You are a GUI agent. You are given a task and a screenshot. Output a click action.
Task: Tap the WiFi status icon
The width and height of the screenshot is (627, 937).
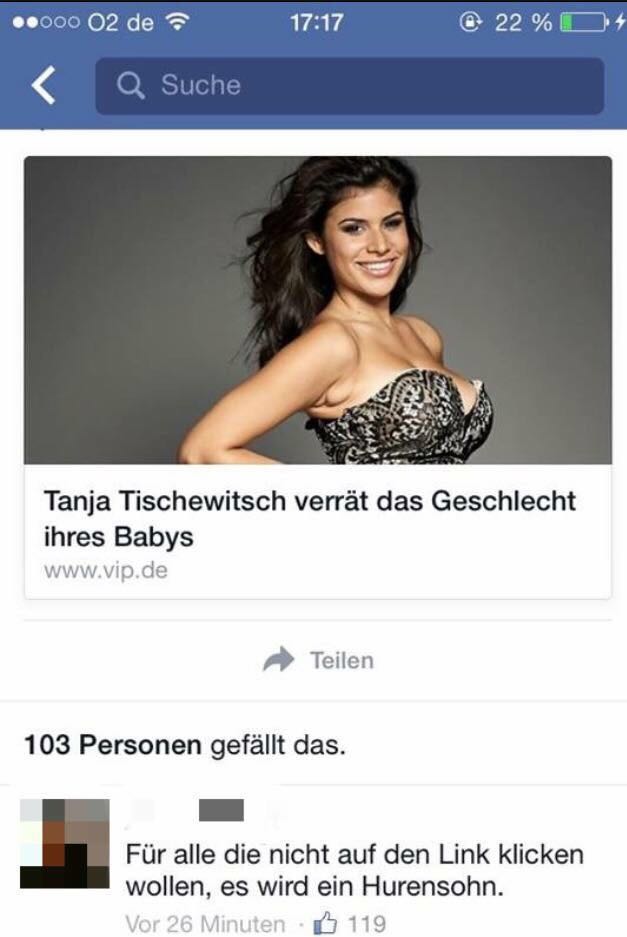(x=178, y=22)
